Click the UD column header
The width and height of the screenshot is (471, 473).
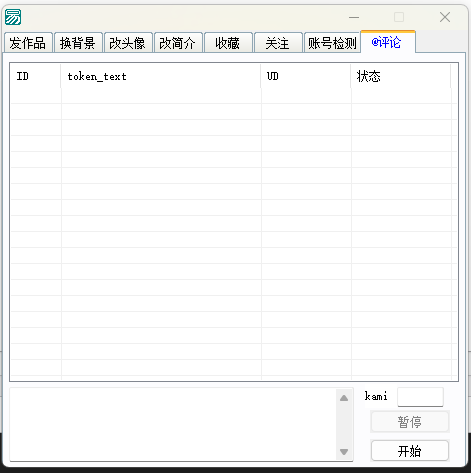click(x=306, y=76)
